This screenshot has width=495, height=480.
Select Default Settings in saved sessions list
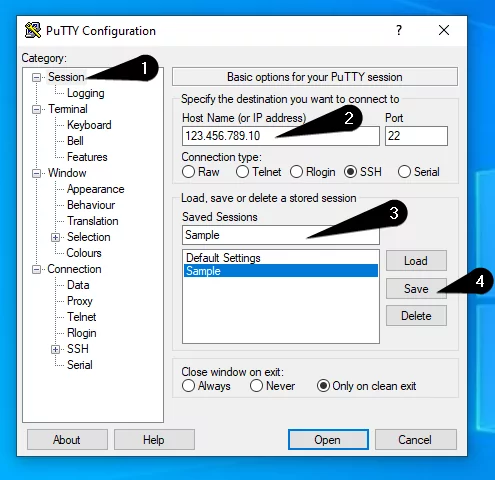(x=281, y=258)
